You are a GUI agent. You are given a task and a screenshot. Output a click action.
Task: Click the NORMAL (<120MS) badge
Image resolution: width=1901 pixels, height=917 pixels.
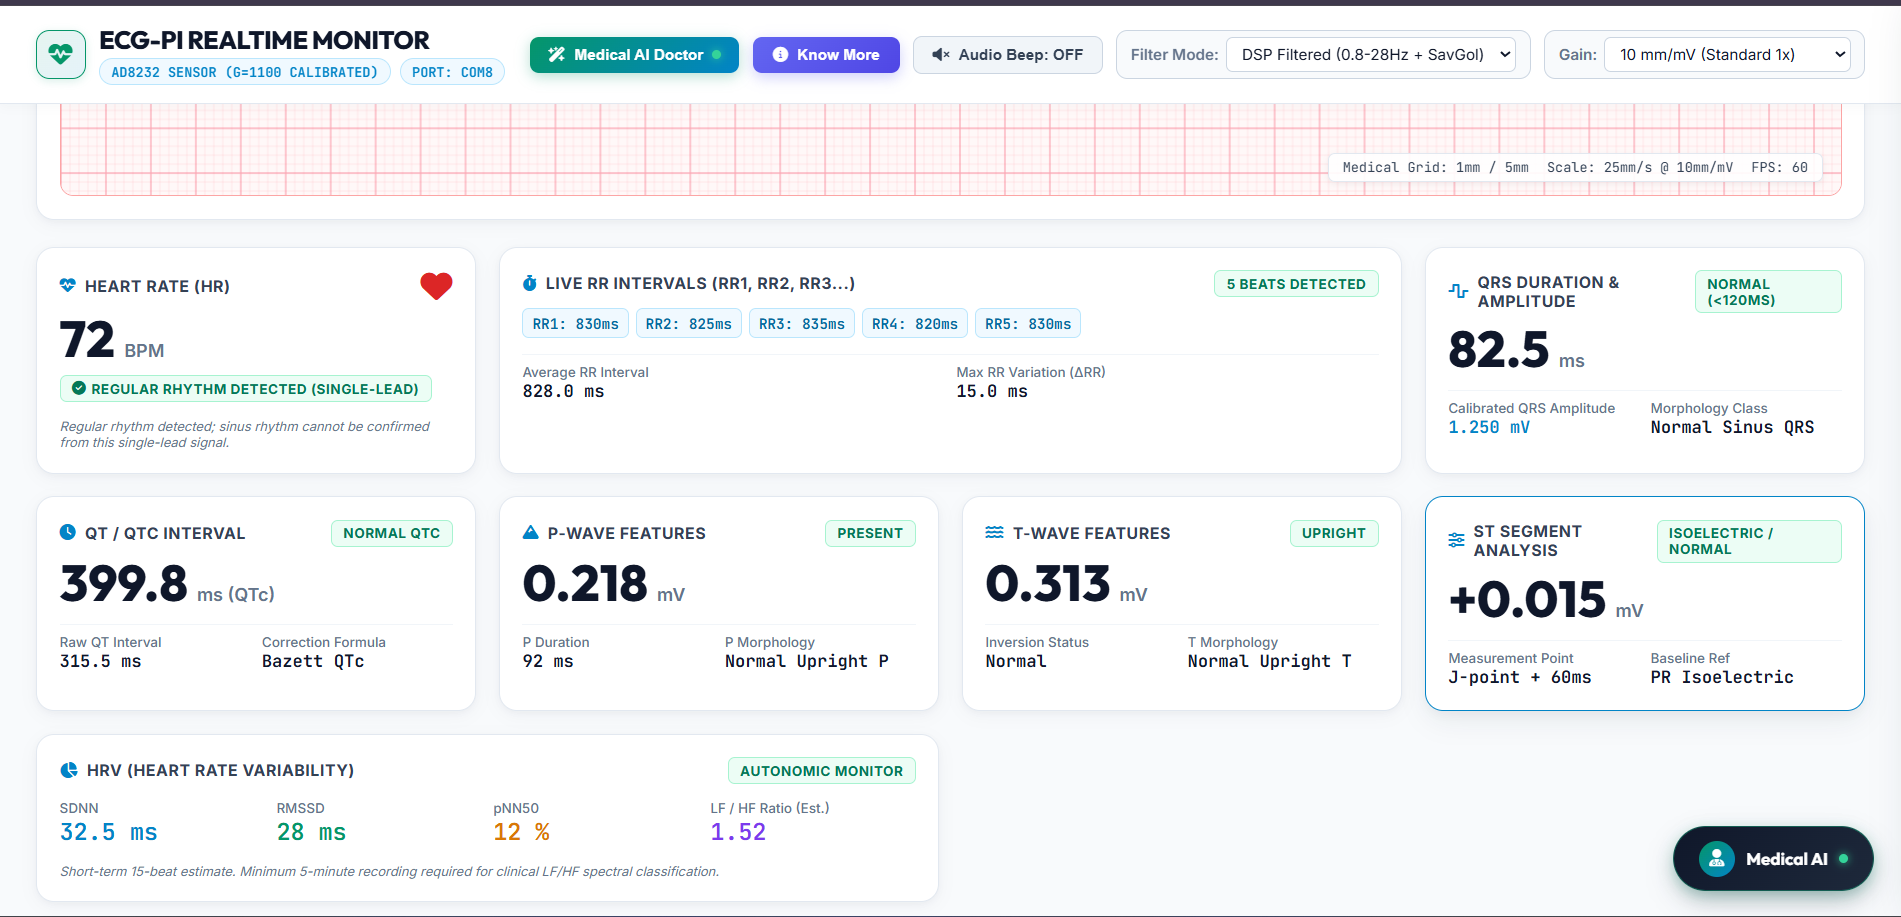point(1768,292)
